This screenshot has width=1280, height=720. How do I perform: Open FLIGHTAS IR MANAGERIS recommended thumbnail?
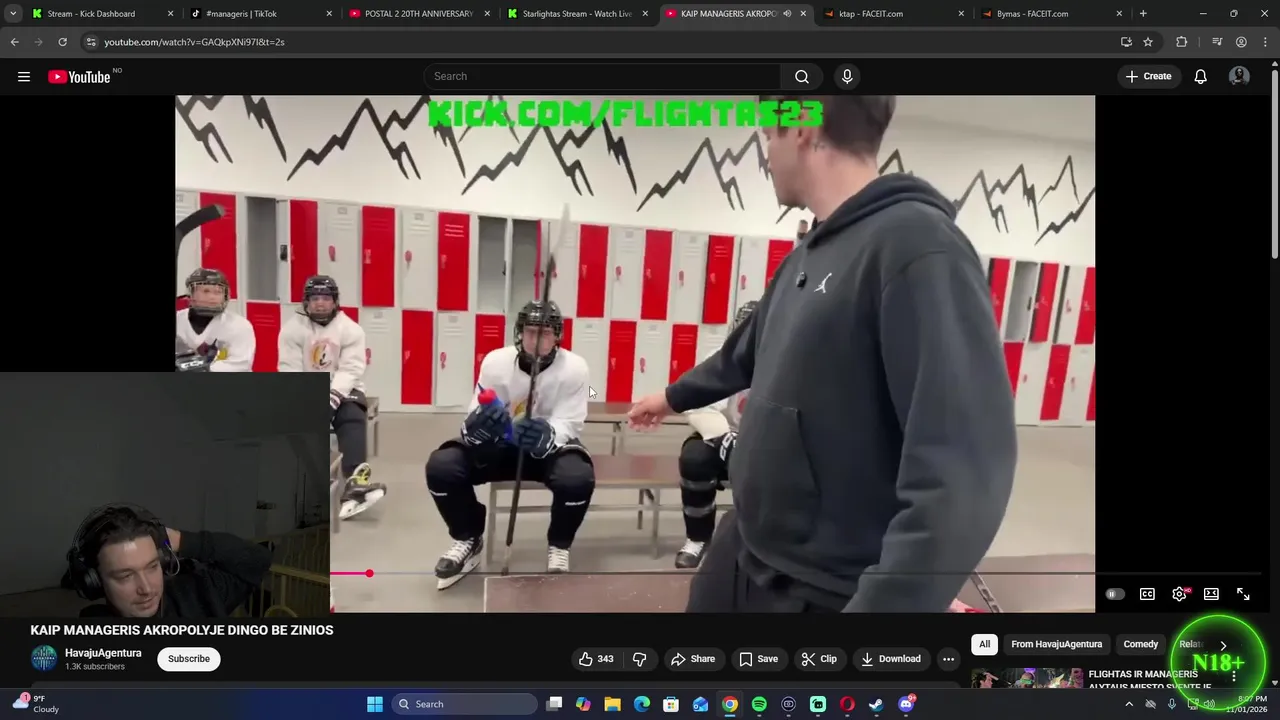coord(1027,678)
